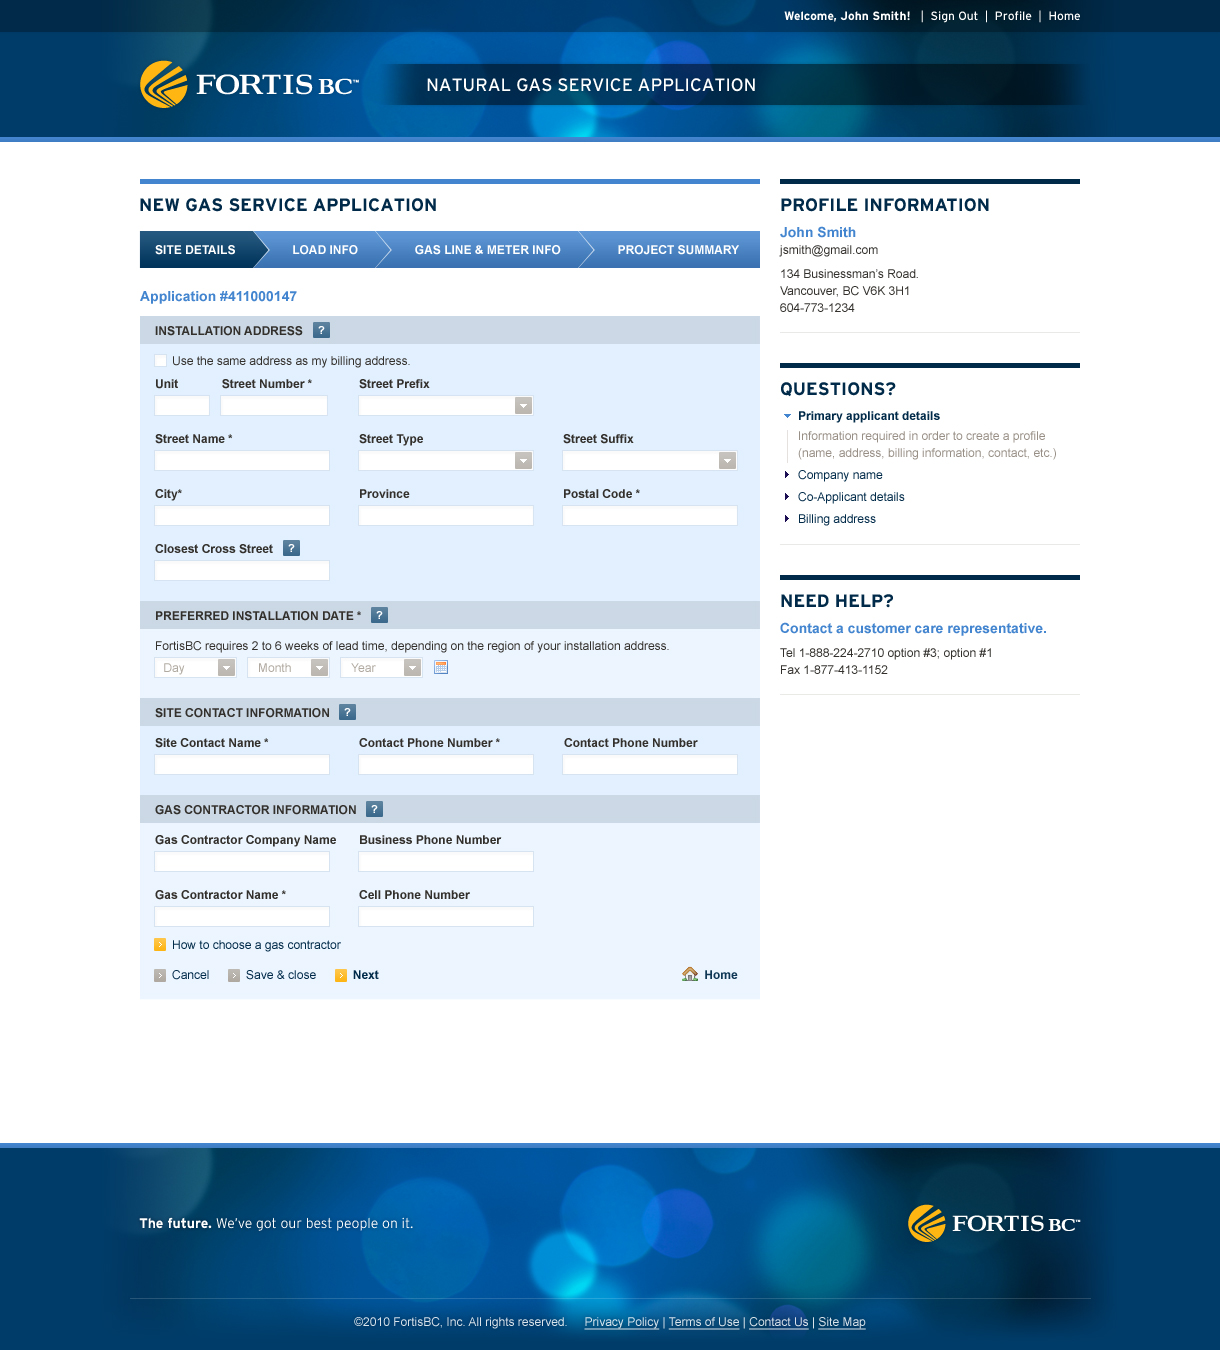Viewport: 1220px width, 1350px height.
Task: Open the John Smith profile link
Action: click(818, 232)
